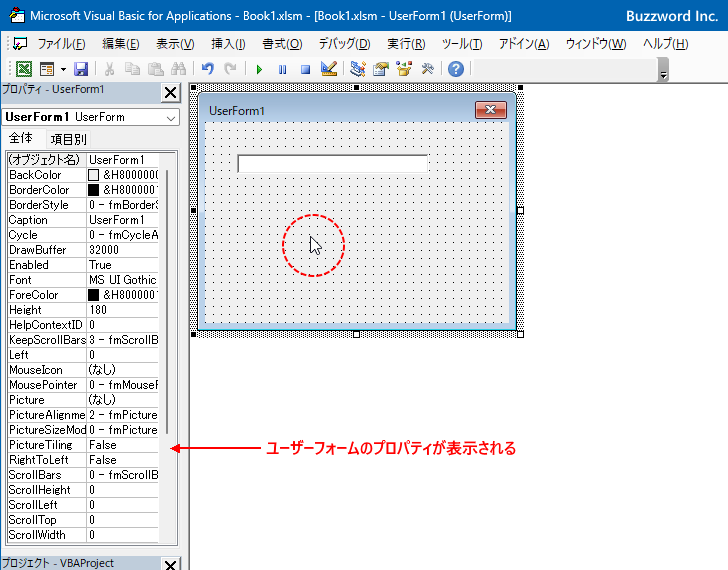
Task: Select the KeepScrollBarsVisible property row
Action: [83, 340]
